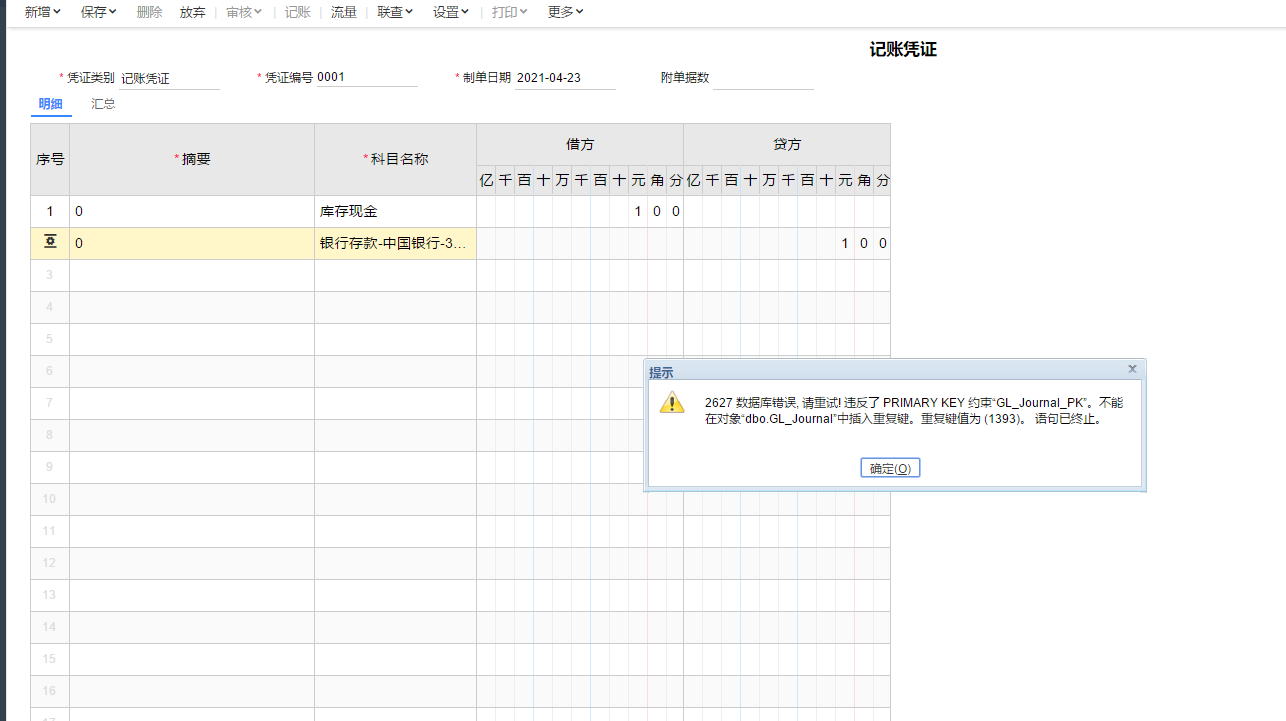
Task: Switch to the 明细 tab
Action: [x=51, y=104]
